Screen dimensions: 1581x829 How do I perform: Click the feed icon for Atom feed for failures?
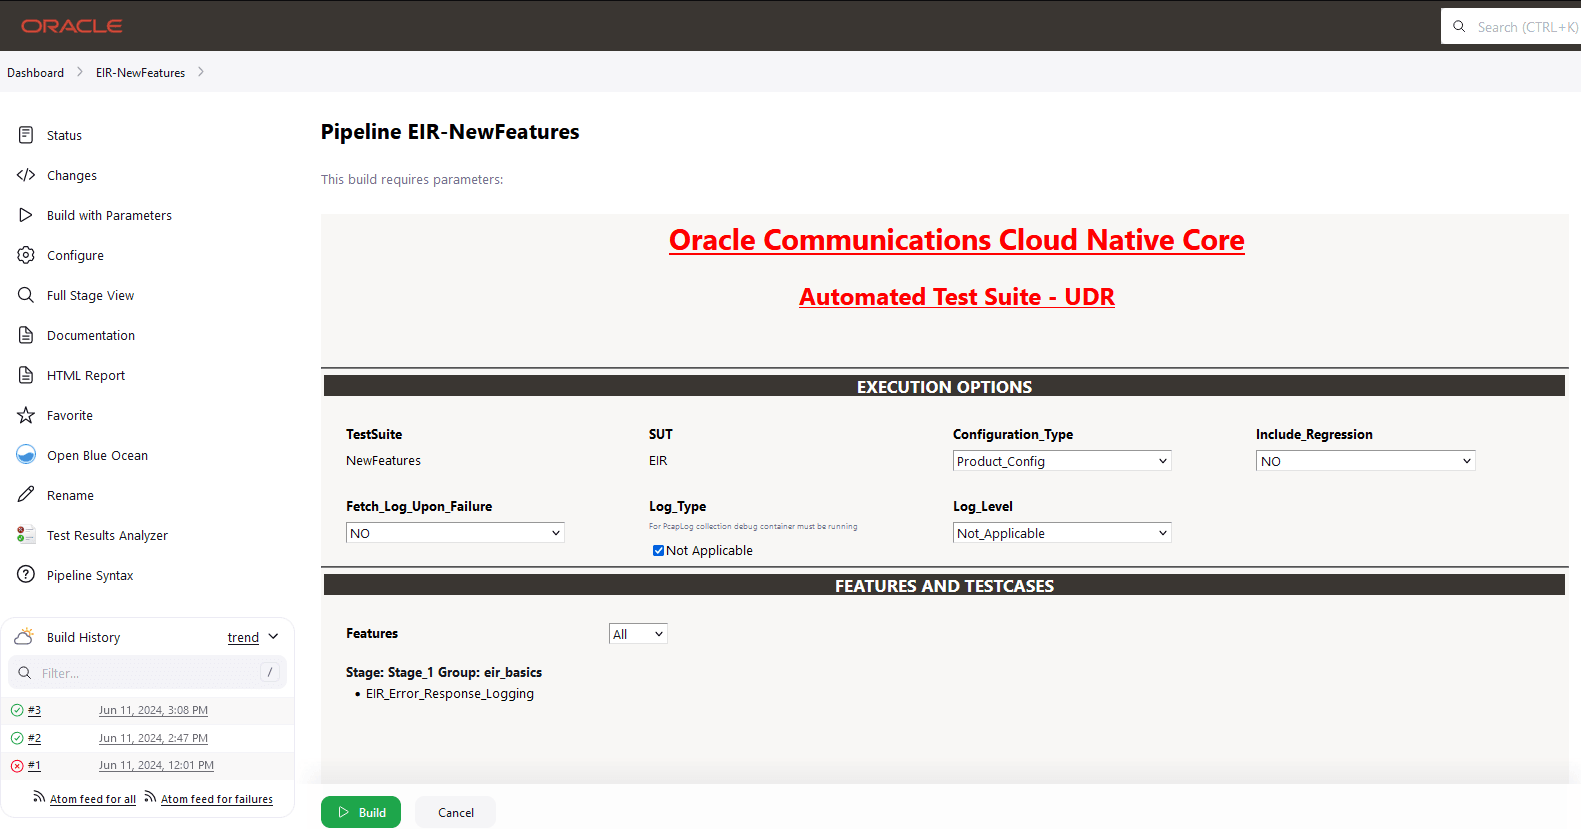150,797
